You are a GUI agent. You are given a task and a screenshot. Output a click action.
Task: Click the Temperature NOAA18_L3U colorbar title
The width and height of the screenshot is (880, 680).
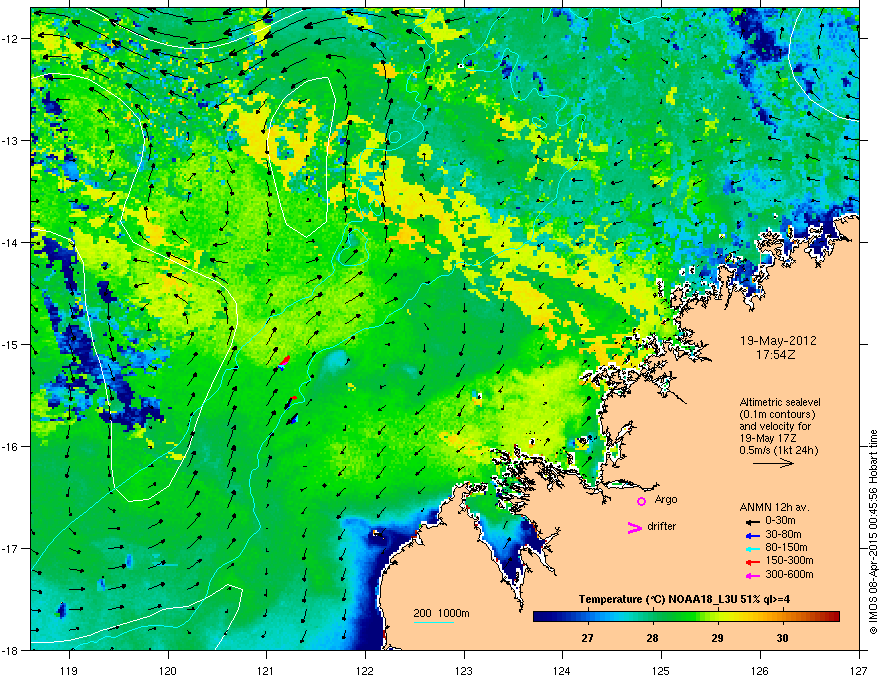coord(684,599)
